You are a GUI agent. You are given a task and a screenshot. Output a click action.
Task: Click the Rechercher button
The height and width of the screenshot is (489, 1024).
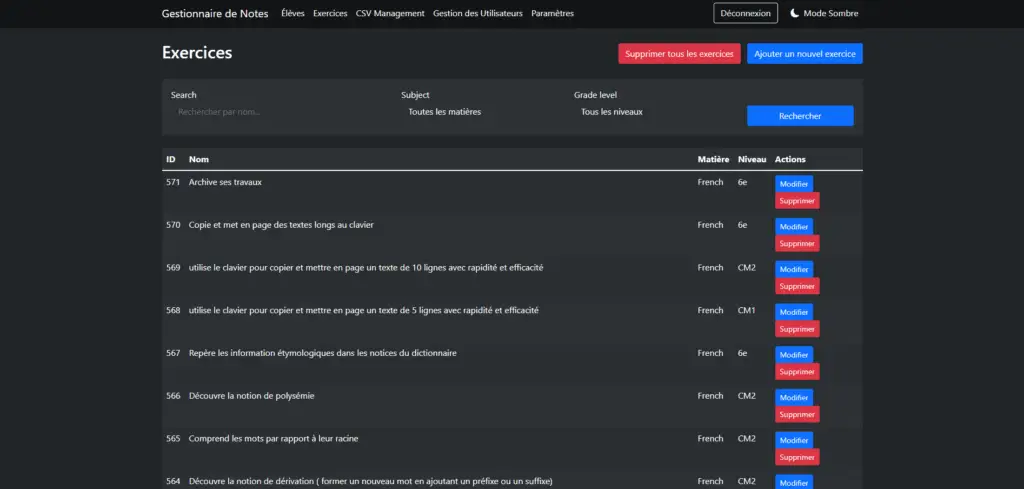pos(800,116)
